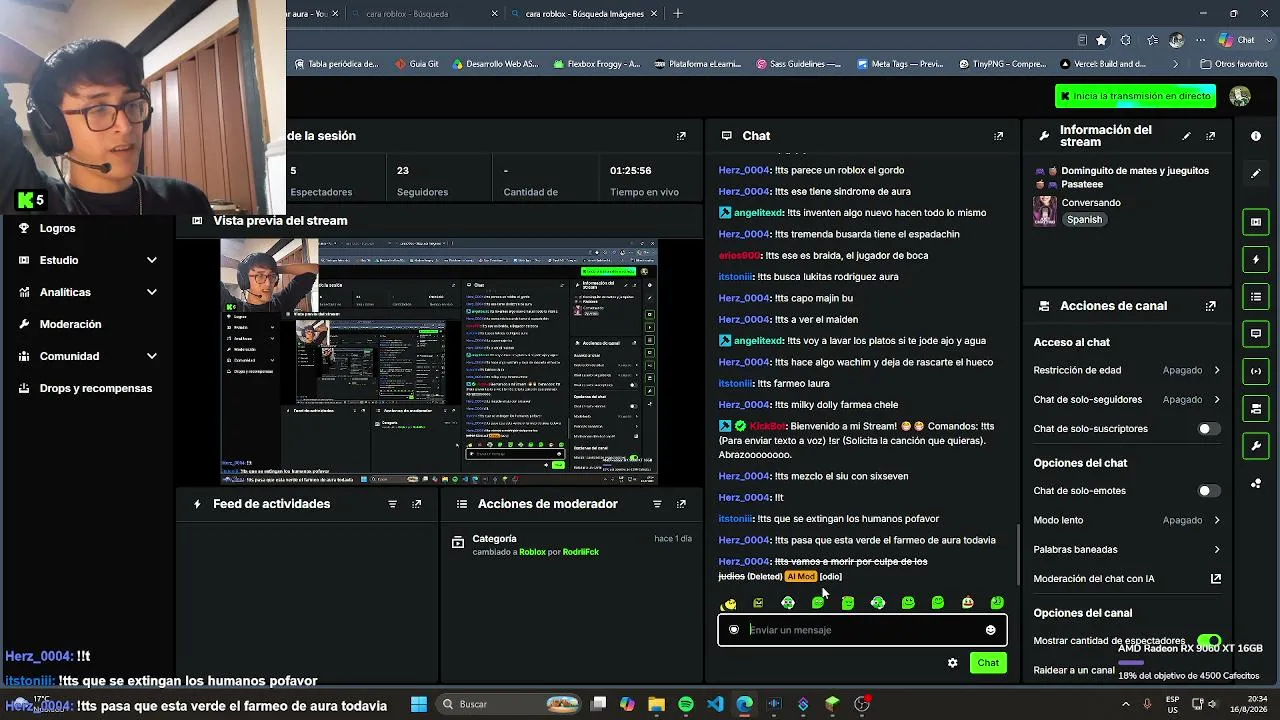Open the Windows Start menu
The height and width of the screenshot is (720, 1280).
pos(419,704)
